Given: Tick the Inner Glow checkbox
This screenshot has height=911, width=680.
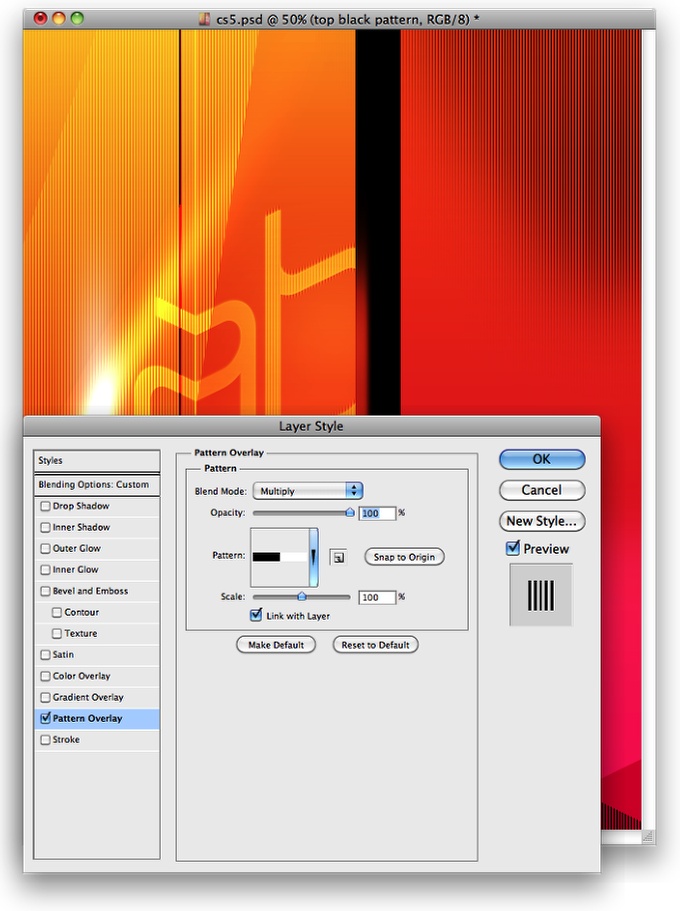Looking at the screenshot, I should click(45, 570).
